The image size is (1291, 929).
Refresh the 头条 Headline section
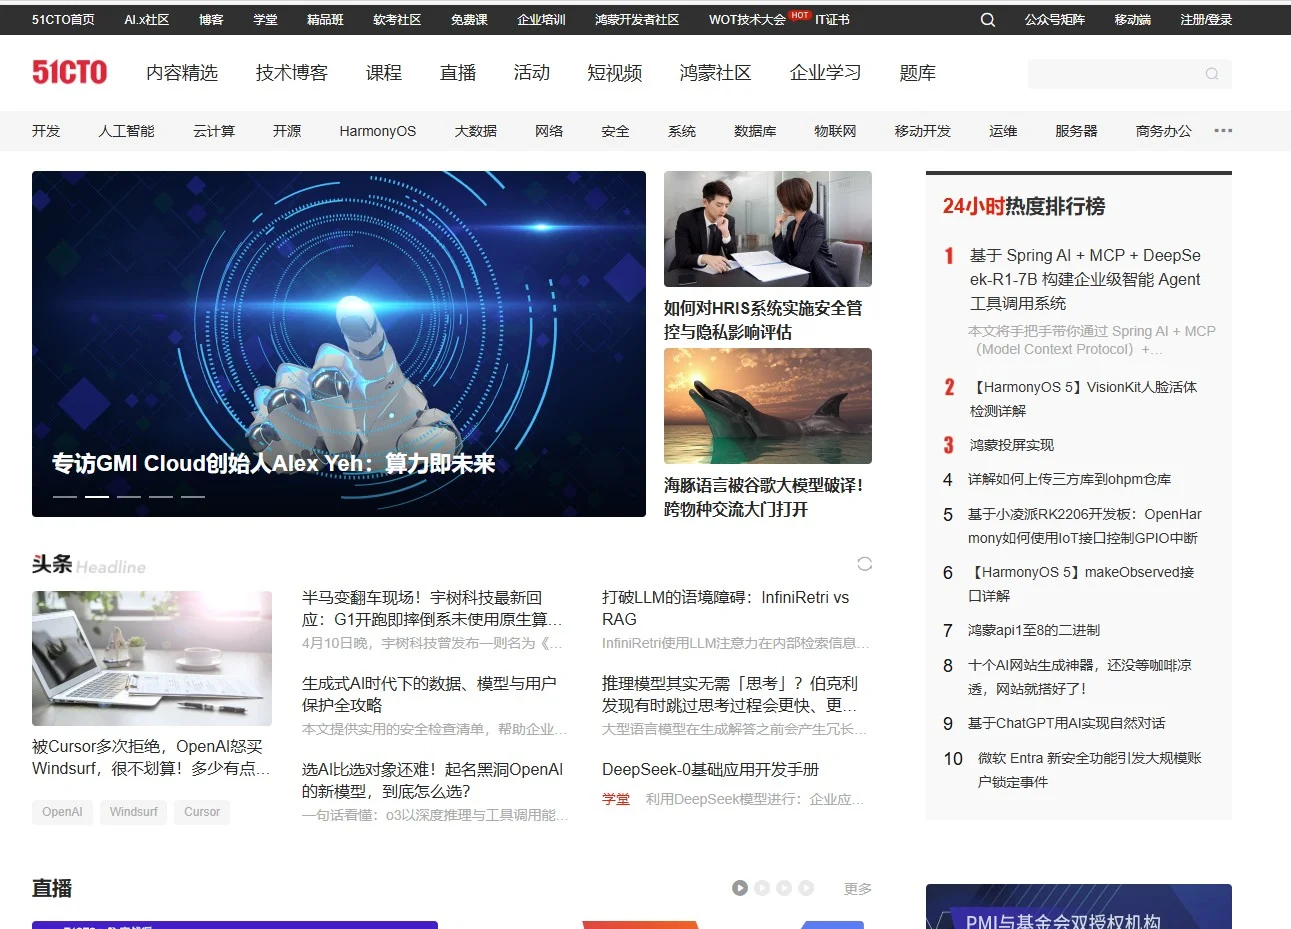click(864, 564)
